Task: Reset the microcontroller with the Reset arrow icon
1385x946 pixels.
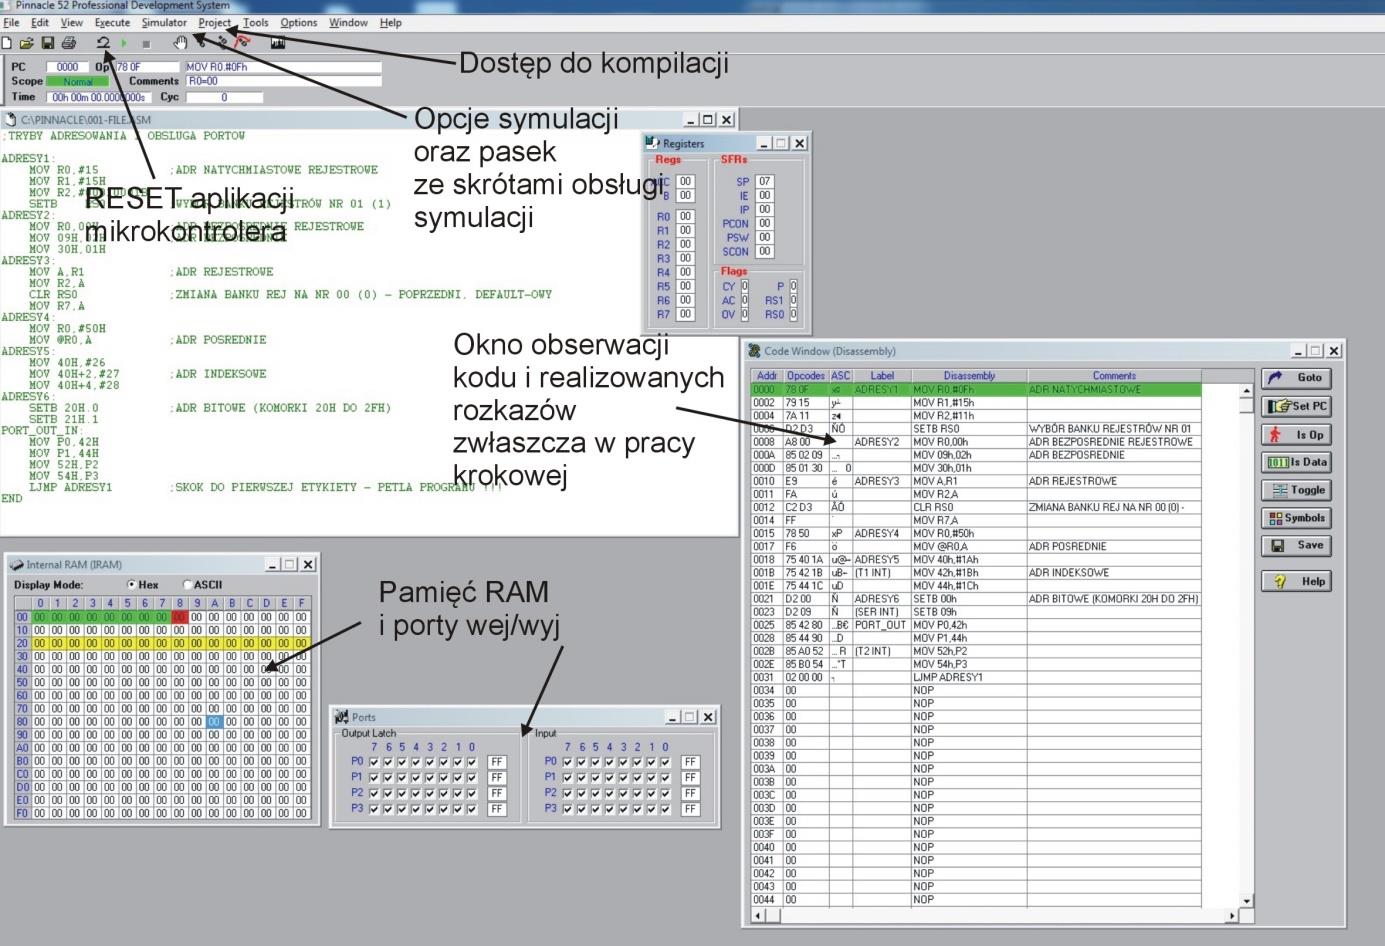Action: pyautogui.click(x=103, y=43)
